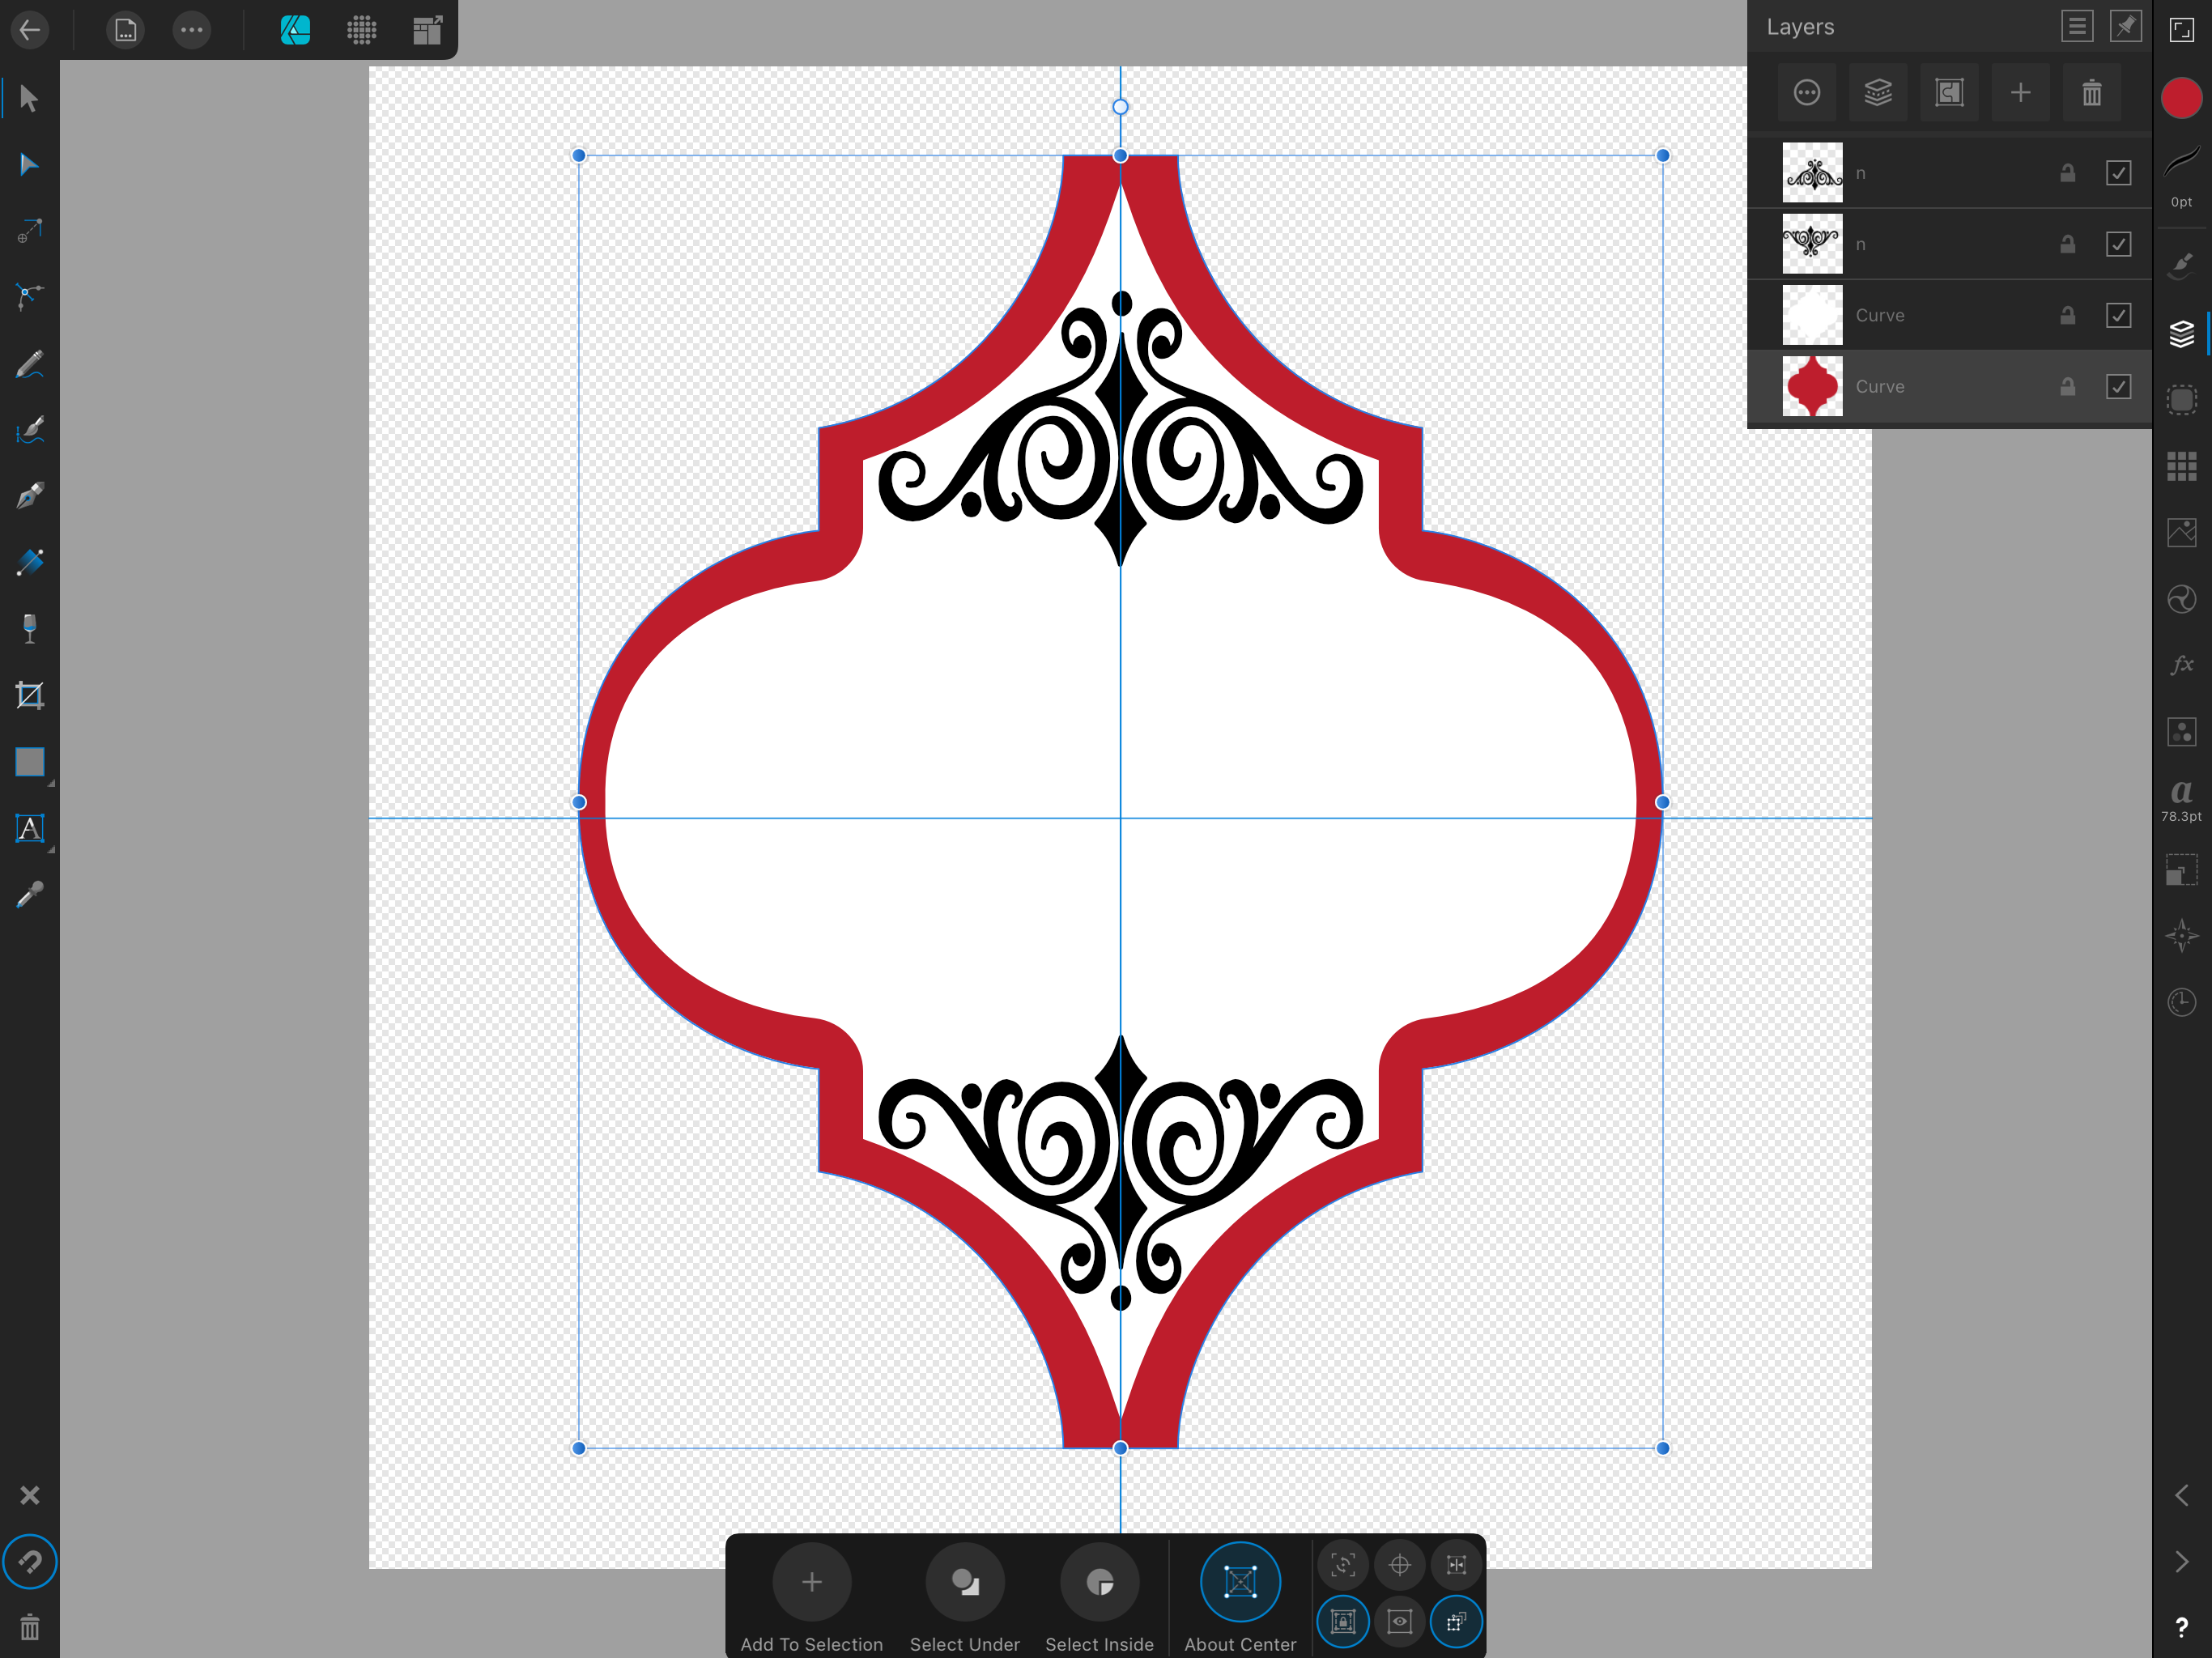Select the red Curve layer thumbnail
Screen dimensions: 2212x1658
pos(1812,386)
